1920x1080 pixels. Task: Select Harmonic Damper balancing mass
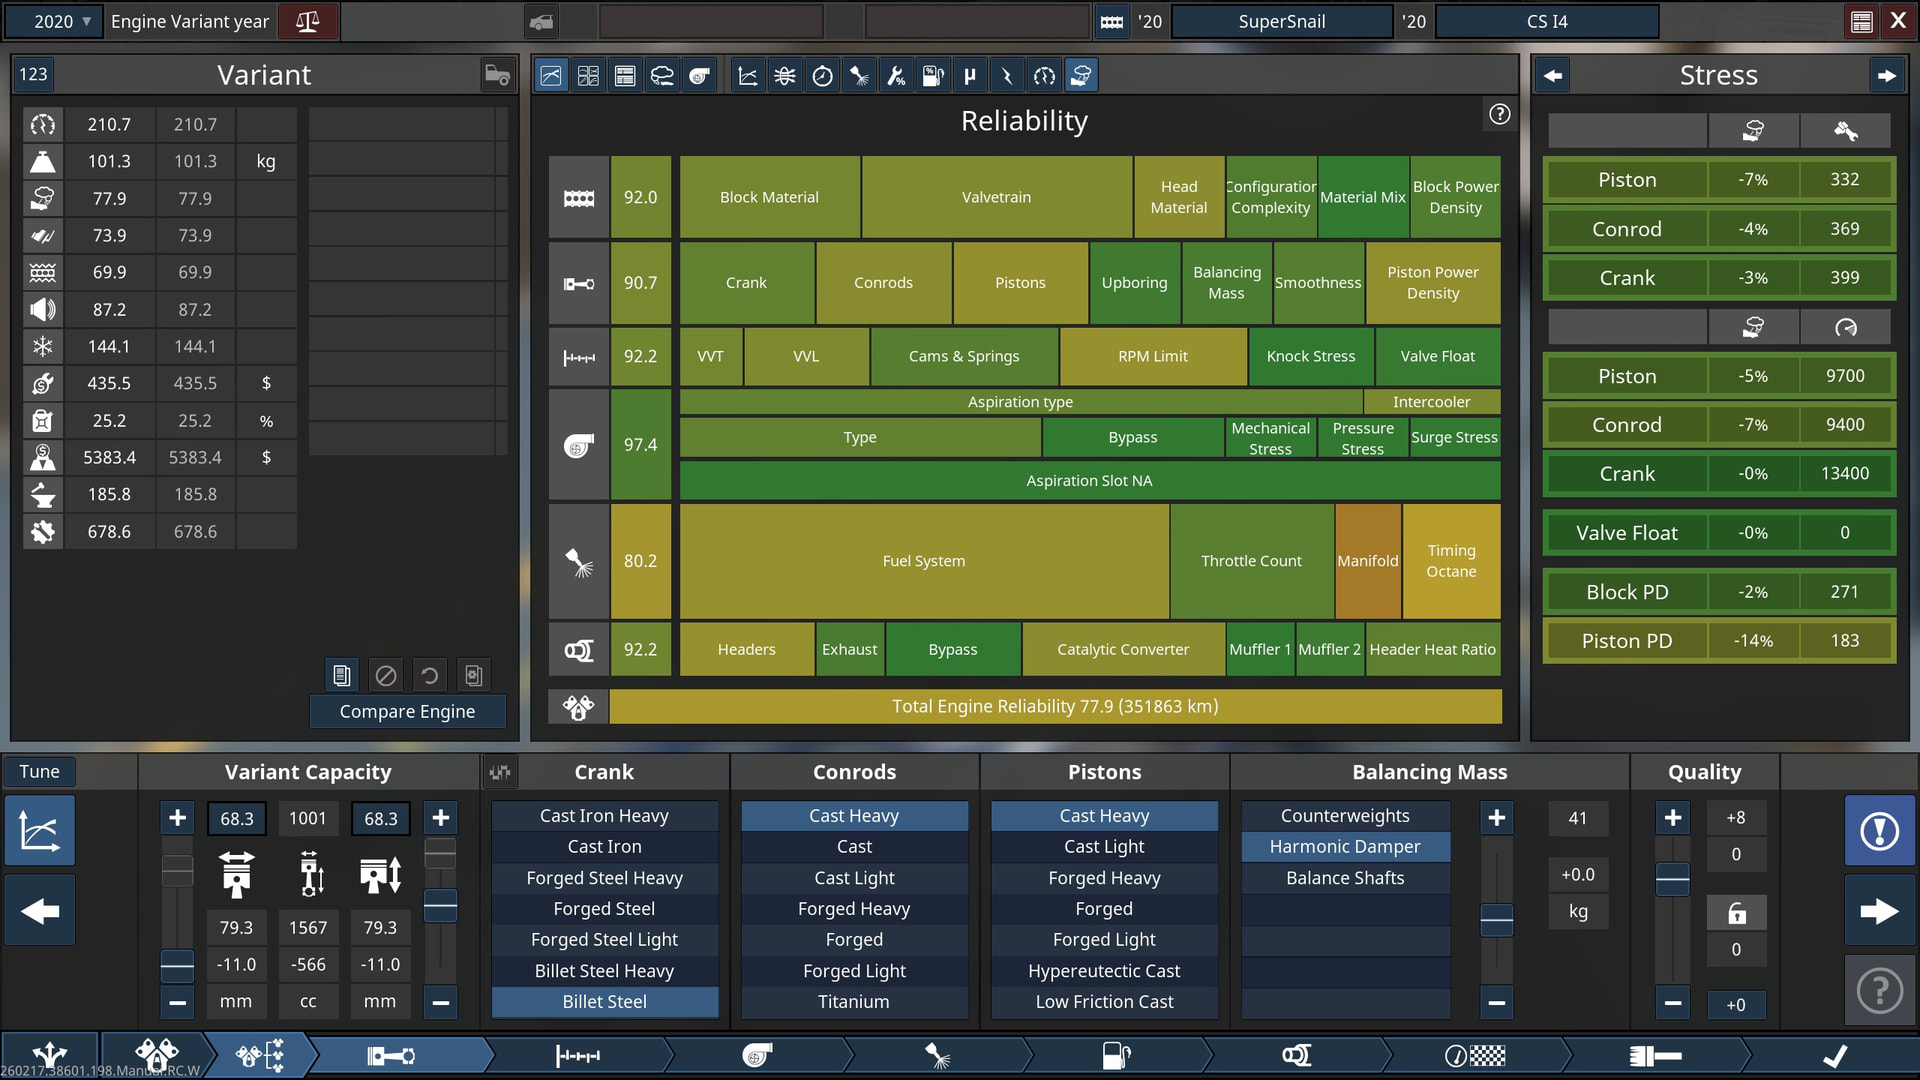tap(1344, 847)
